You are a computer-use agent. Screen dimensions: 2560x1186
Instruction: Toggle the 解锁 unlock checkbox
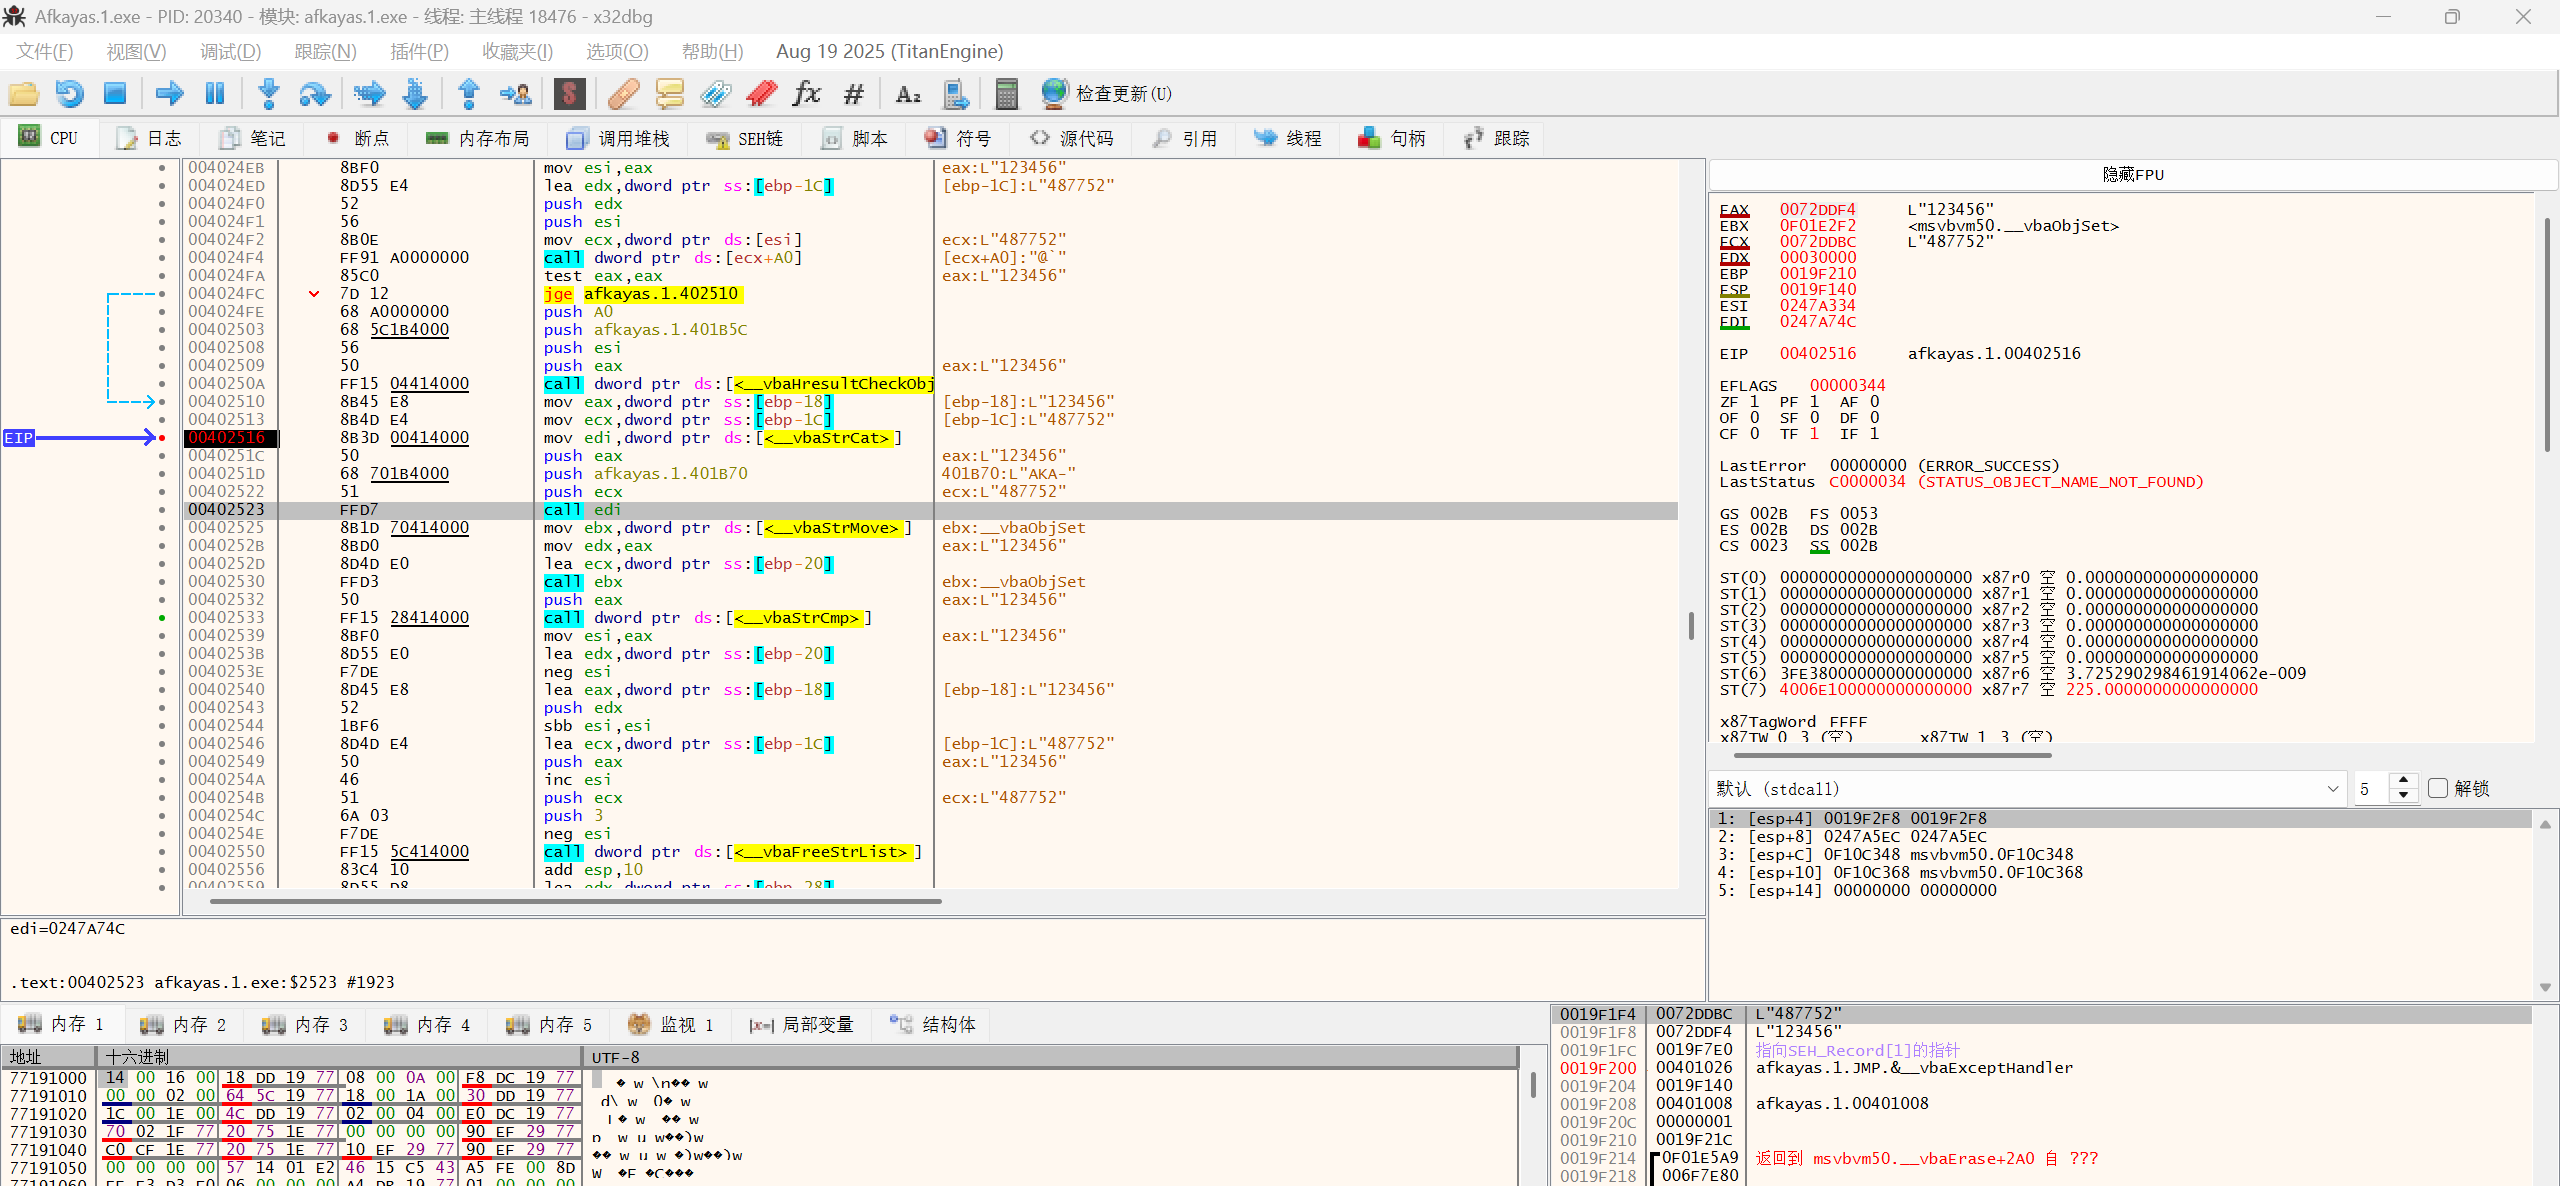2438,788
